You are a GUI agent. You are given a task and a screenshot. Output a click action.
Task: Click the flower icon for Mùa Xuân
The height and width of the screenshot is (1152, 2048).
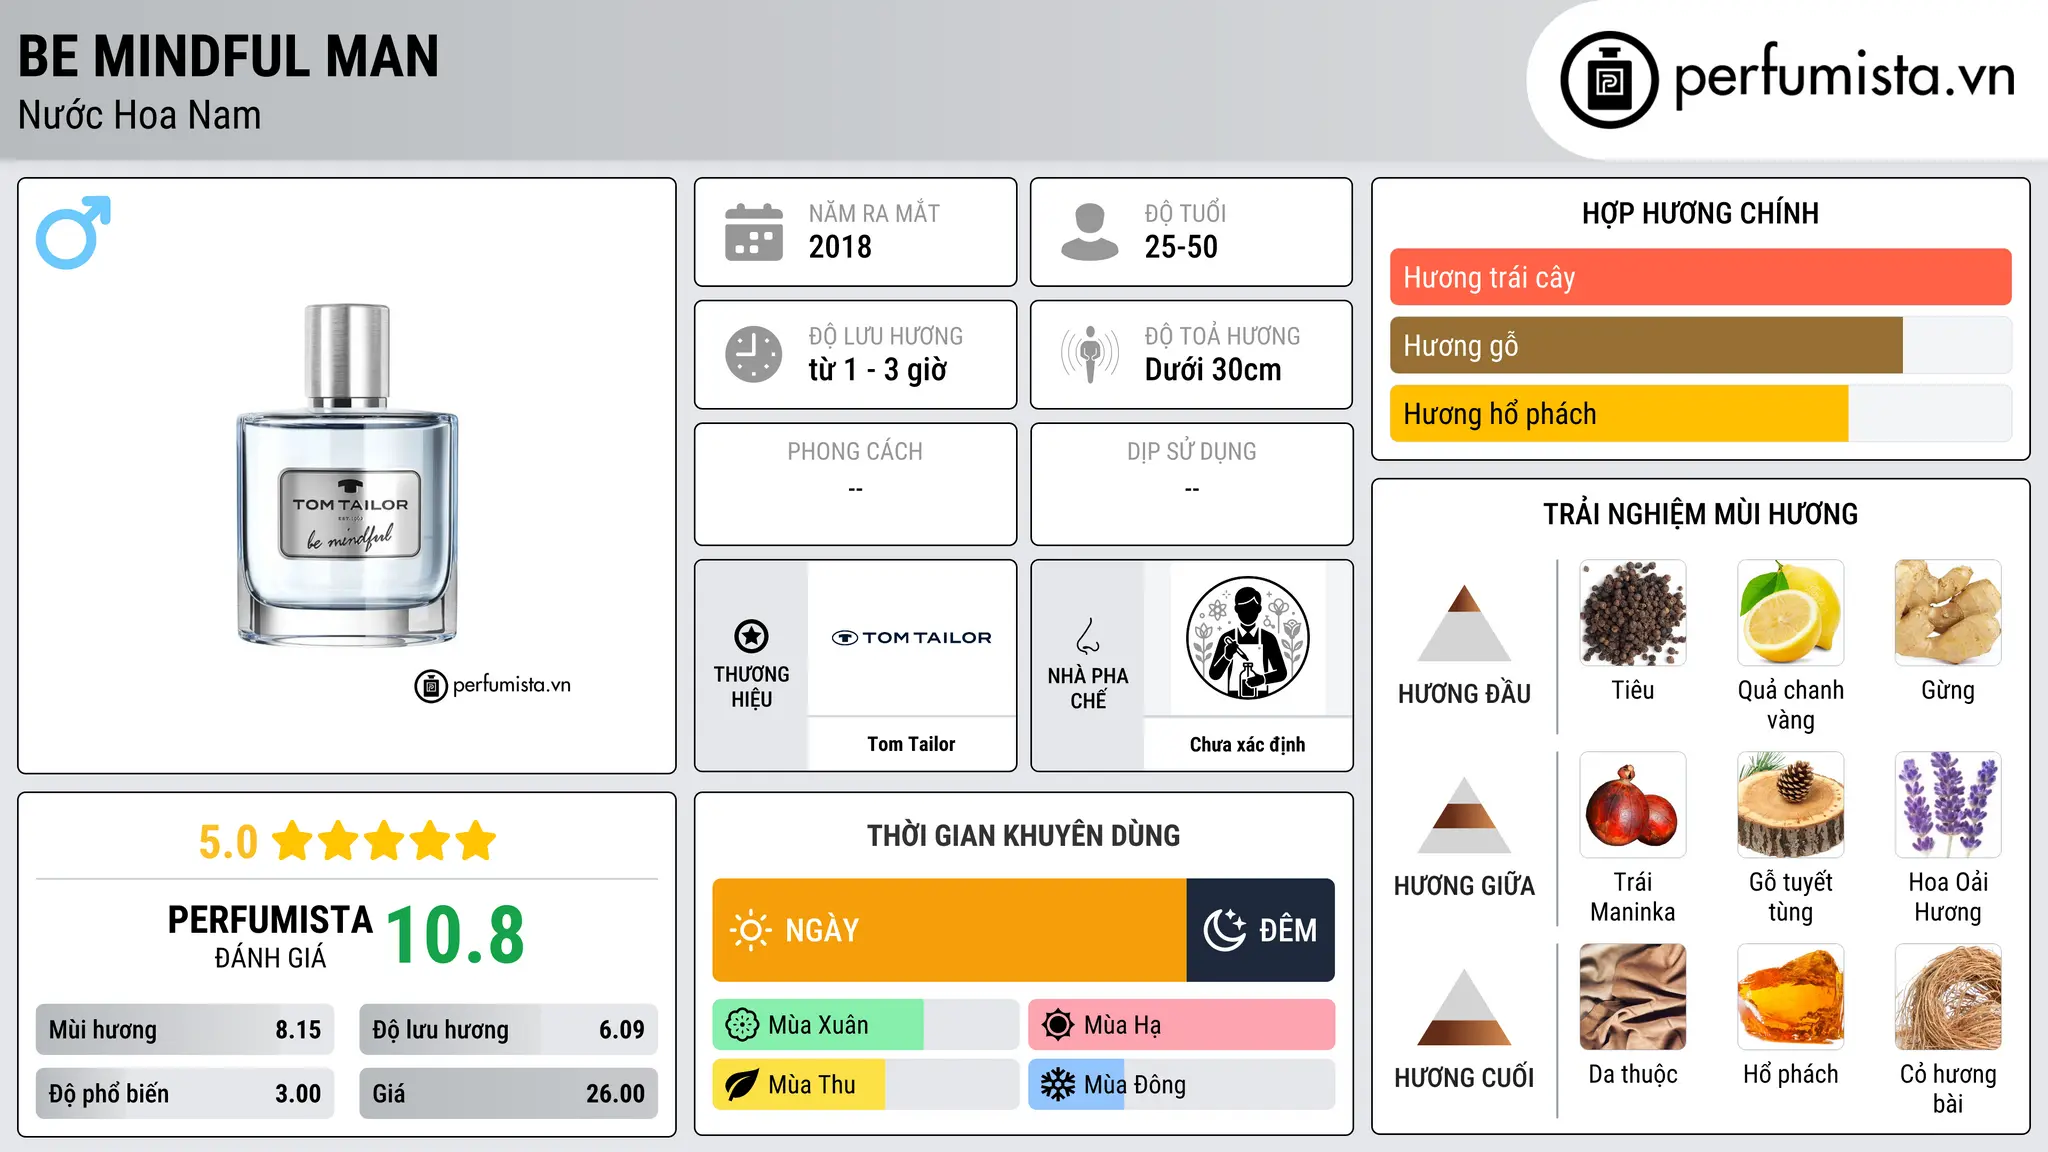click(742, 1025)
